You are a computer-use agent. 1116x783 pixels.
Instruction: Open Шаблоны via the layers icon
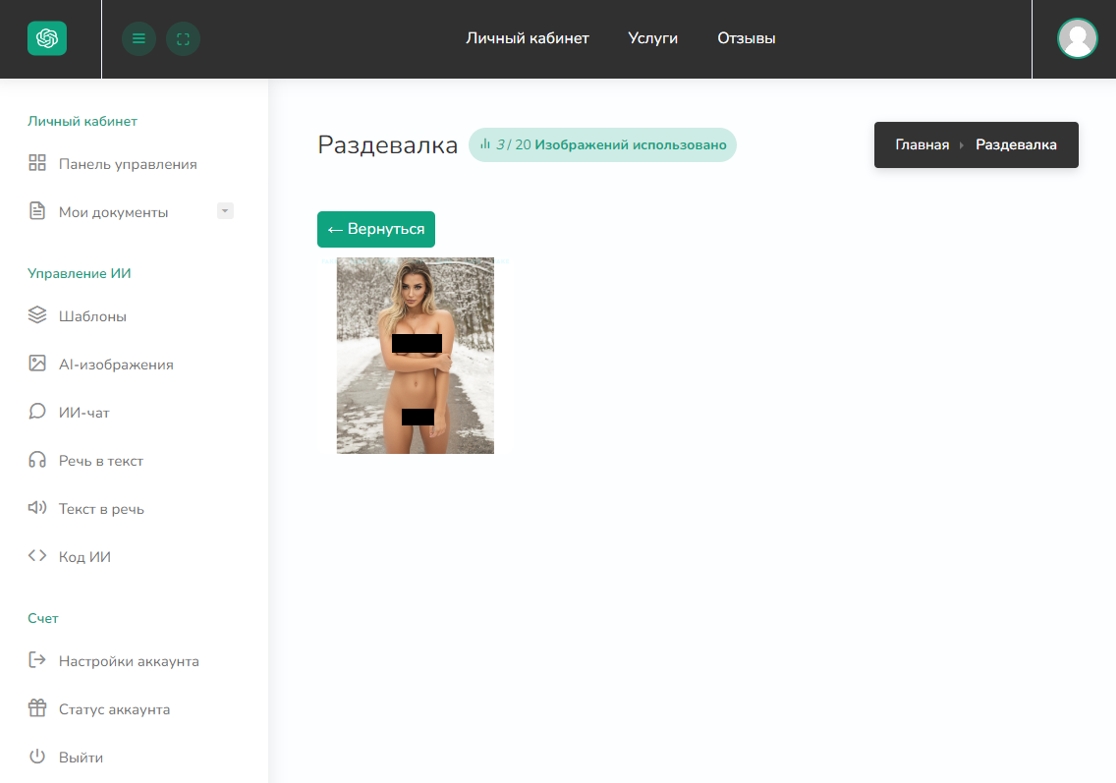tap(37, 315)
